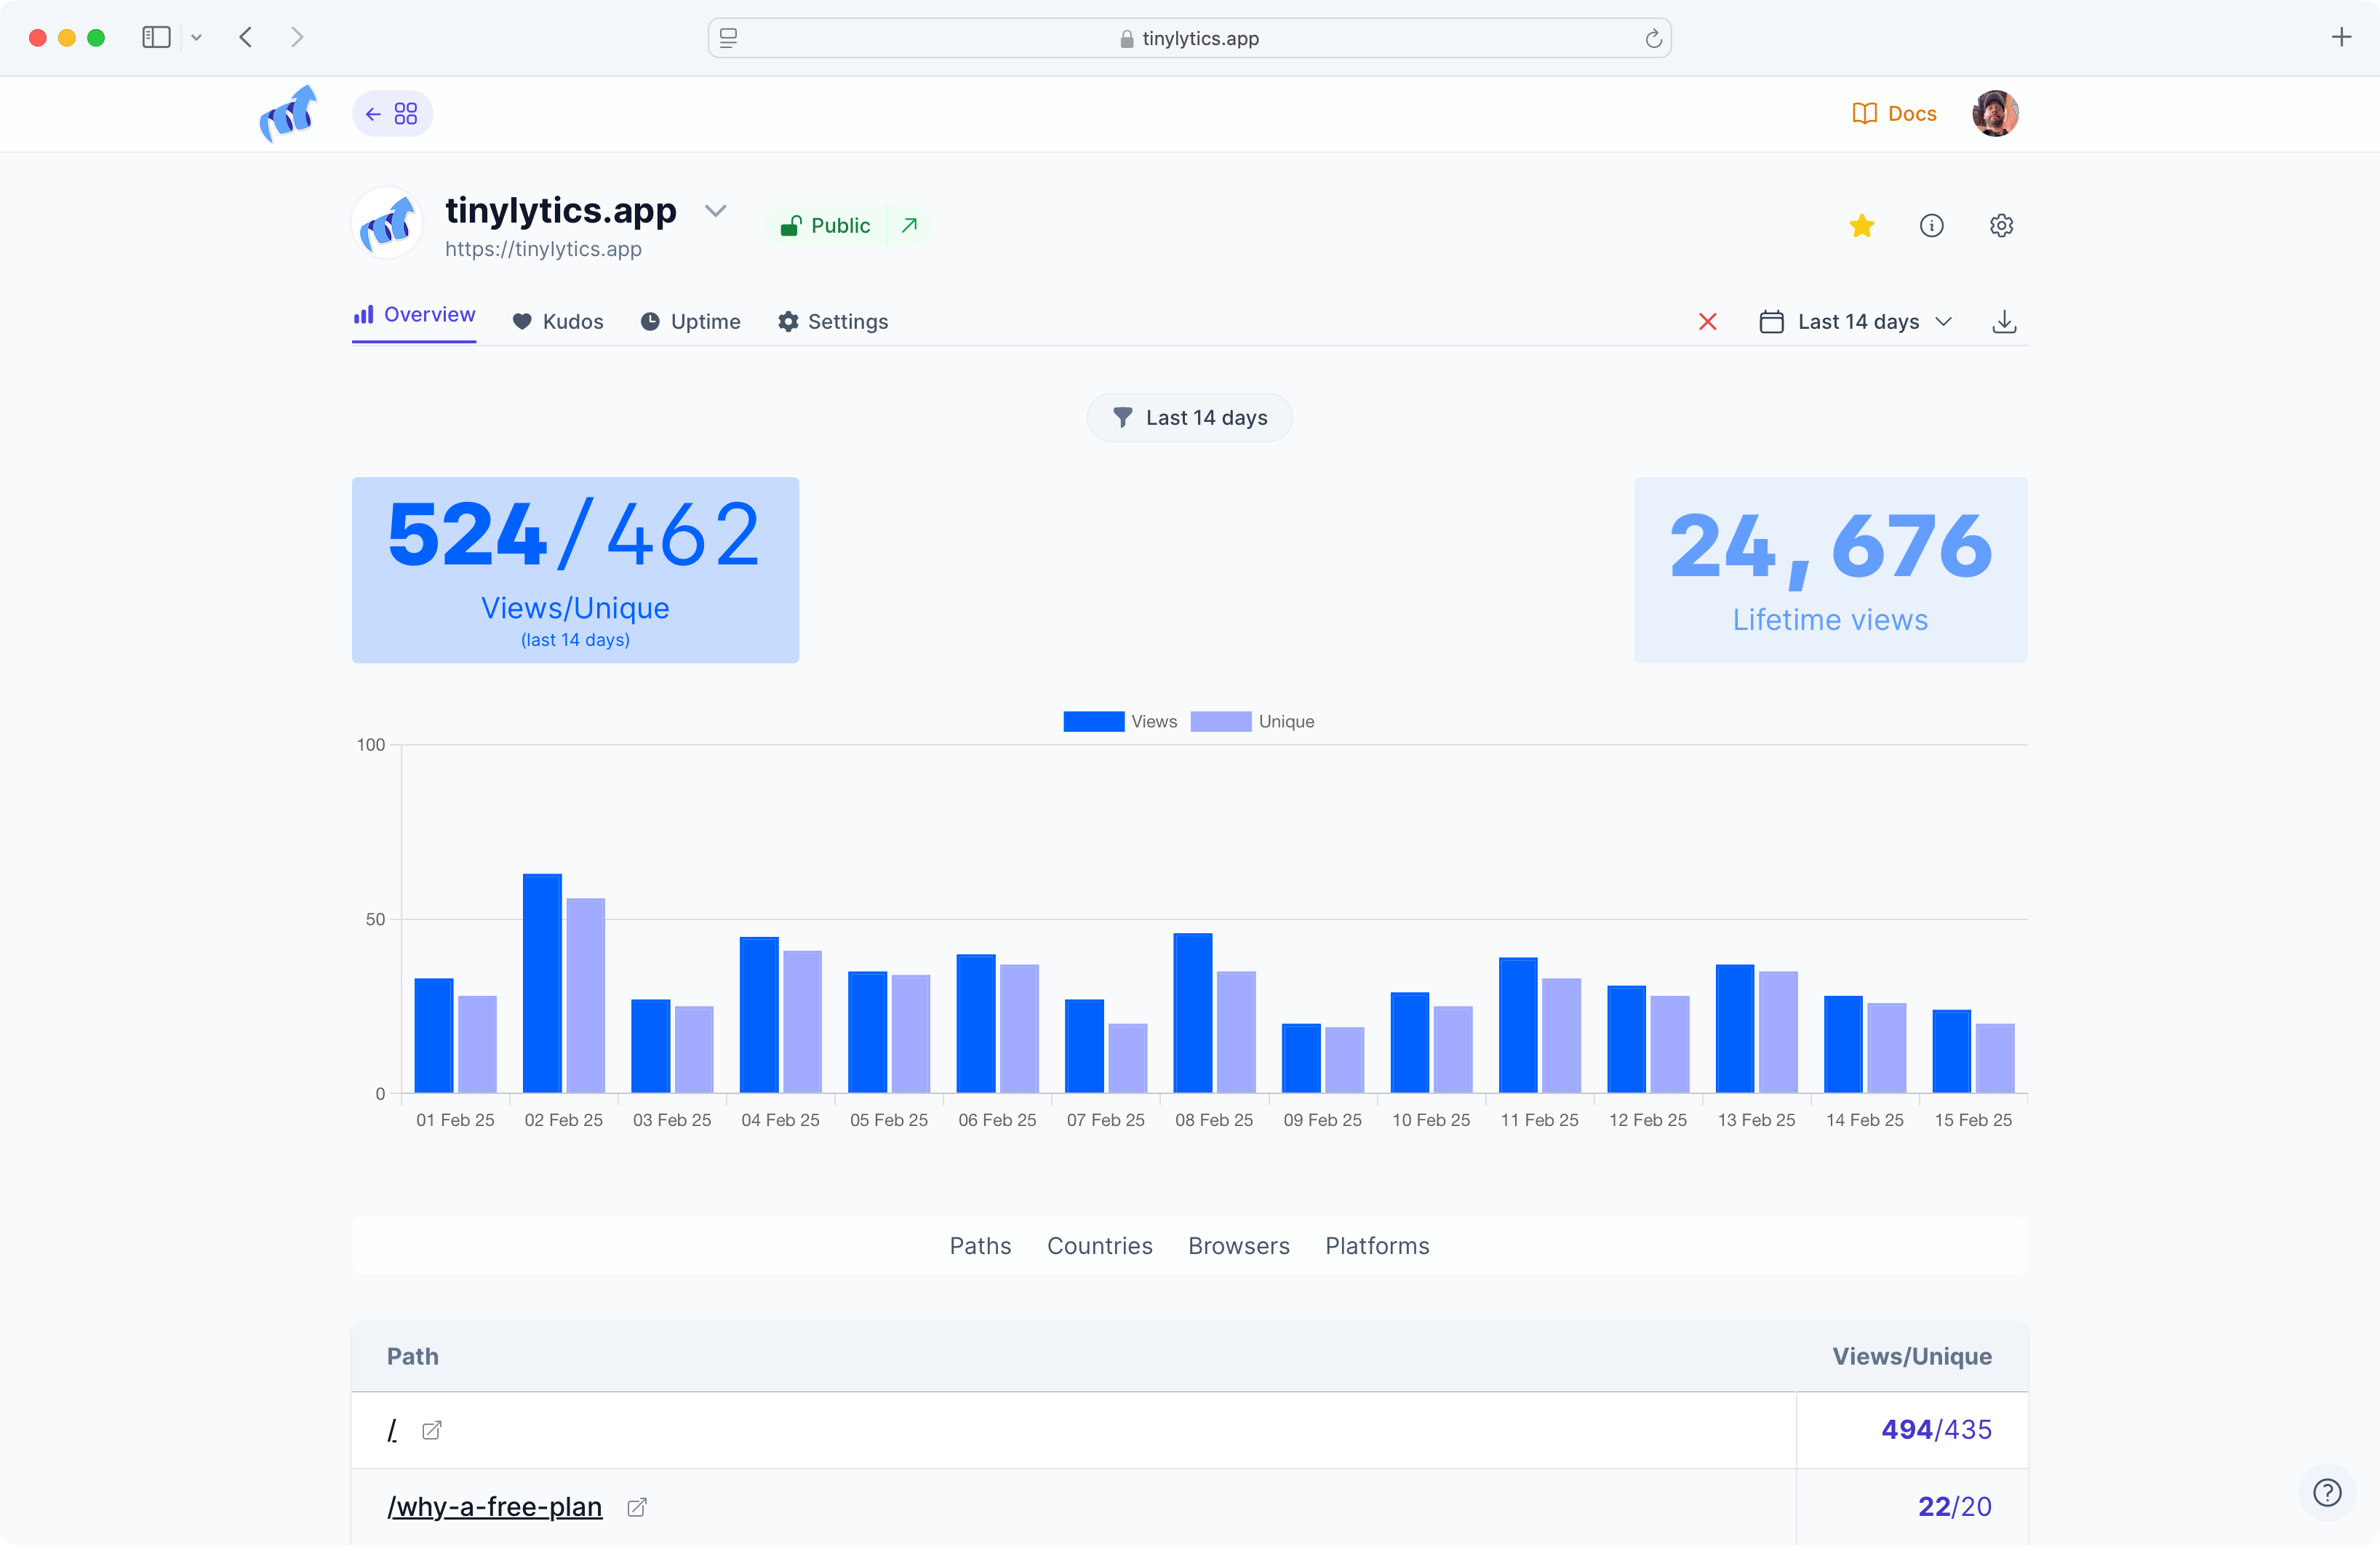This screenshot has height=1545, width=2380.
Task: Open external icon beside /why-a-free-plan
Action: pos(637,1507)
